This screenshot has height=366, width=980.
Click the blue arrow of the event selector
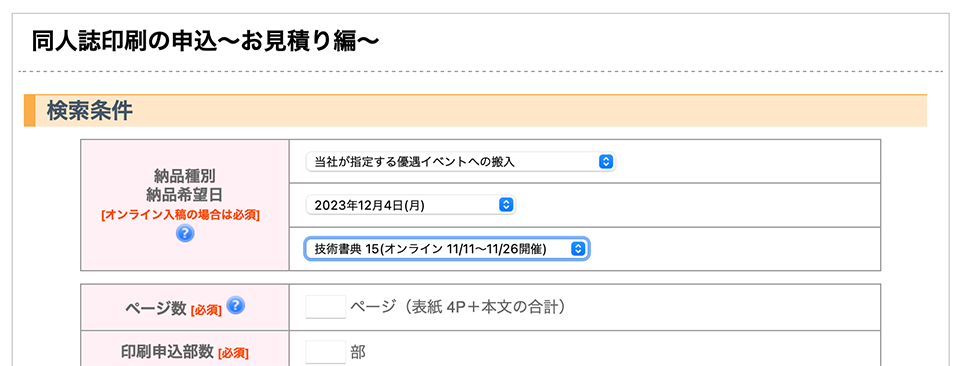pyautogui.click(x=578, y=249)
